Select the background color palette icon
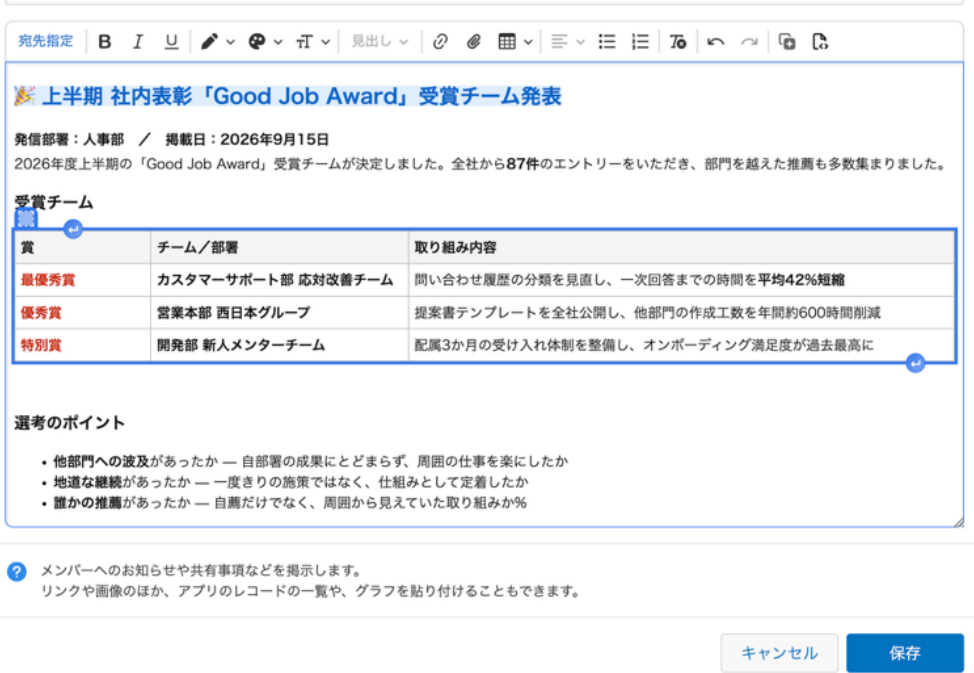974x673 pixels. (257, 42)
